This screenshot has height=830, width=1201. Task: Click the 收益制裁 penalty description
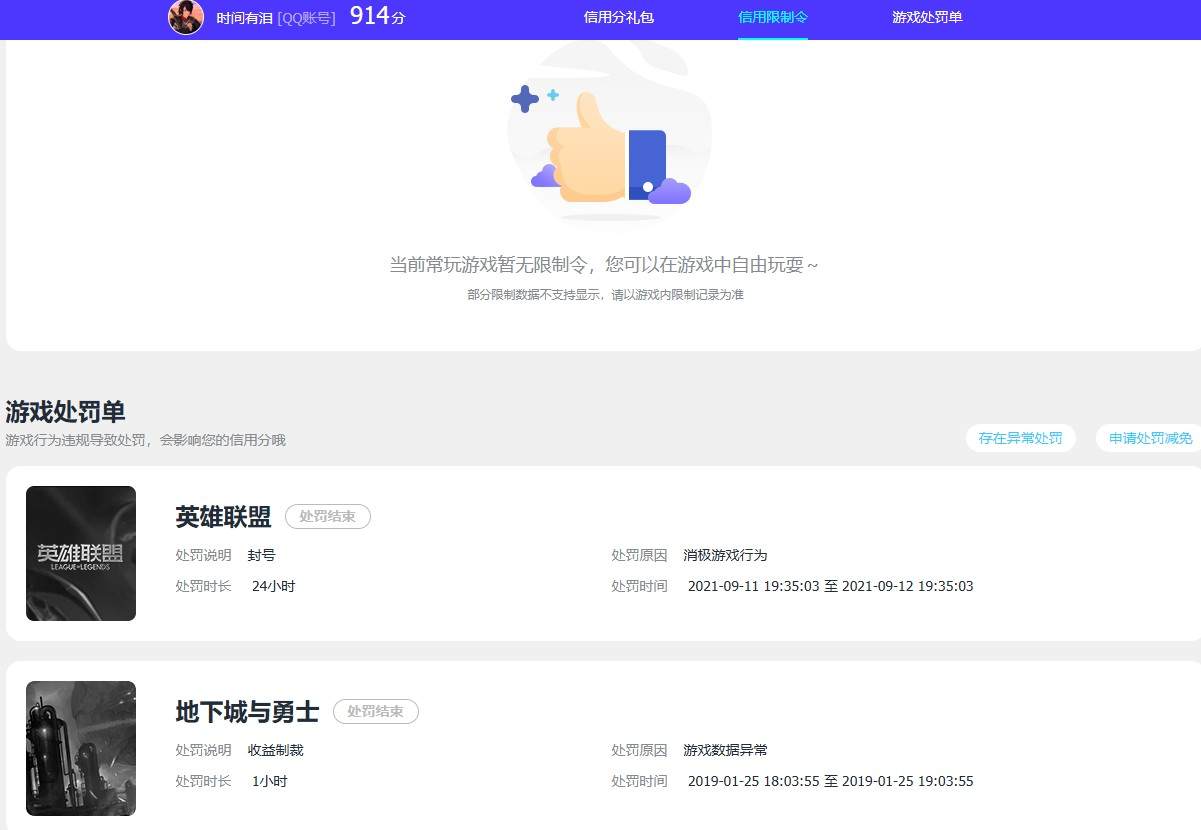[x=275, y=750]
